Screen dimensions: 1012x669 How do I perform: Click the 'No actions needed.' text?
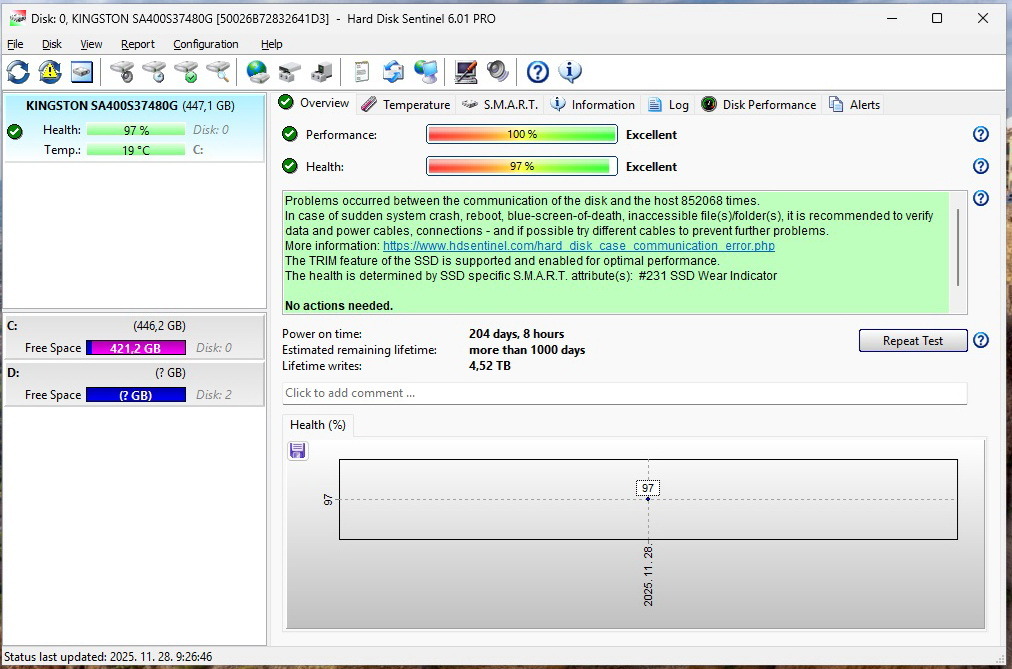point(339,306)
